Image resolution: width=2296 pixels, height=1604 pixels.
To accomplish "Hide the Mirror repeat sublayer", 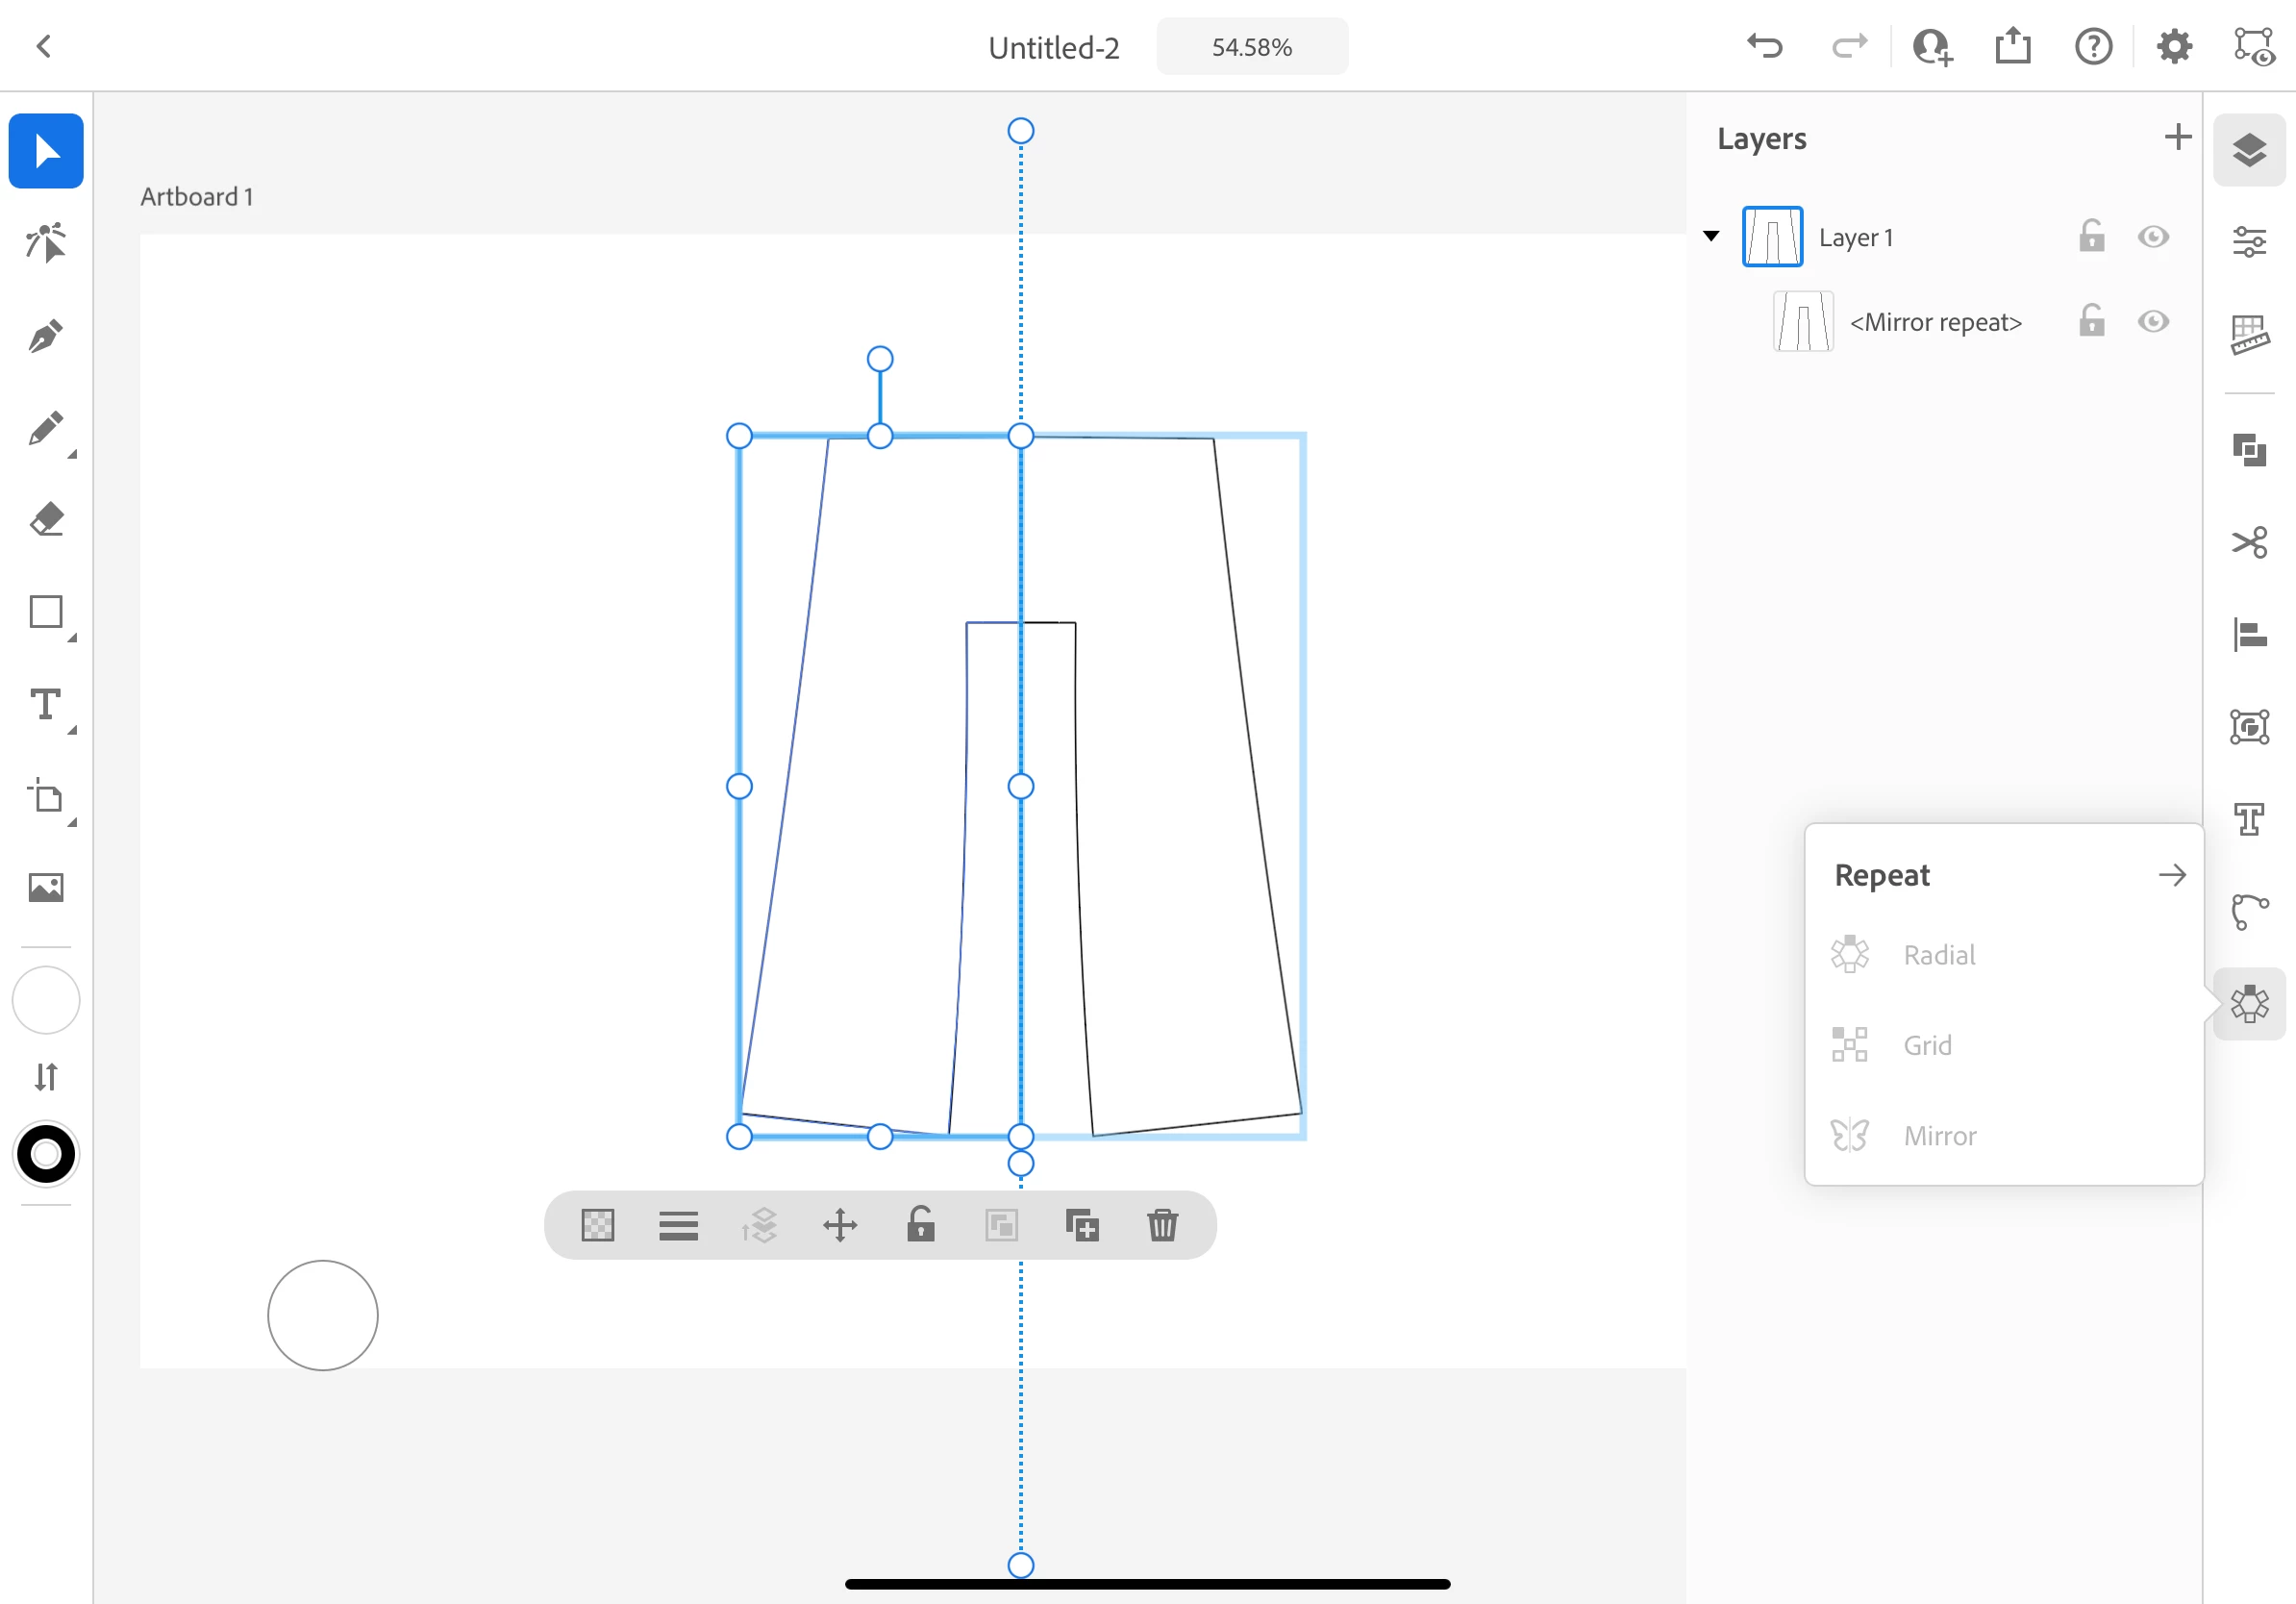I will pos(2153,322).
